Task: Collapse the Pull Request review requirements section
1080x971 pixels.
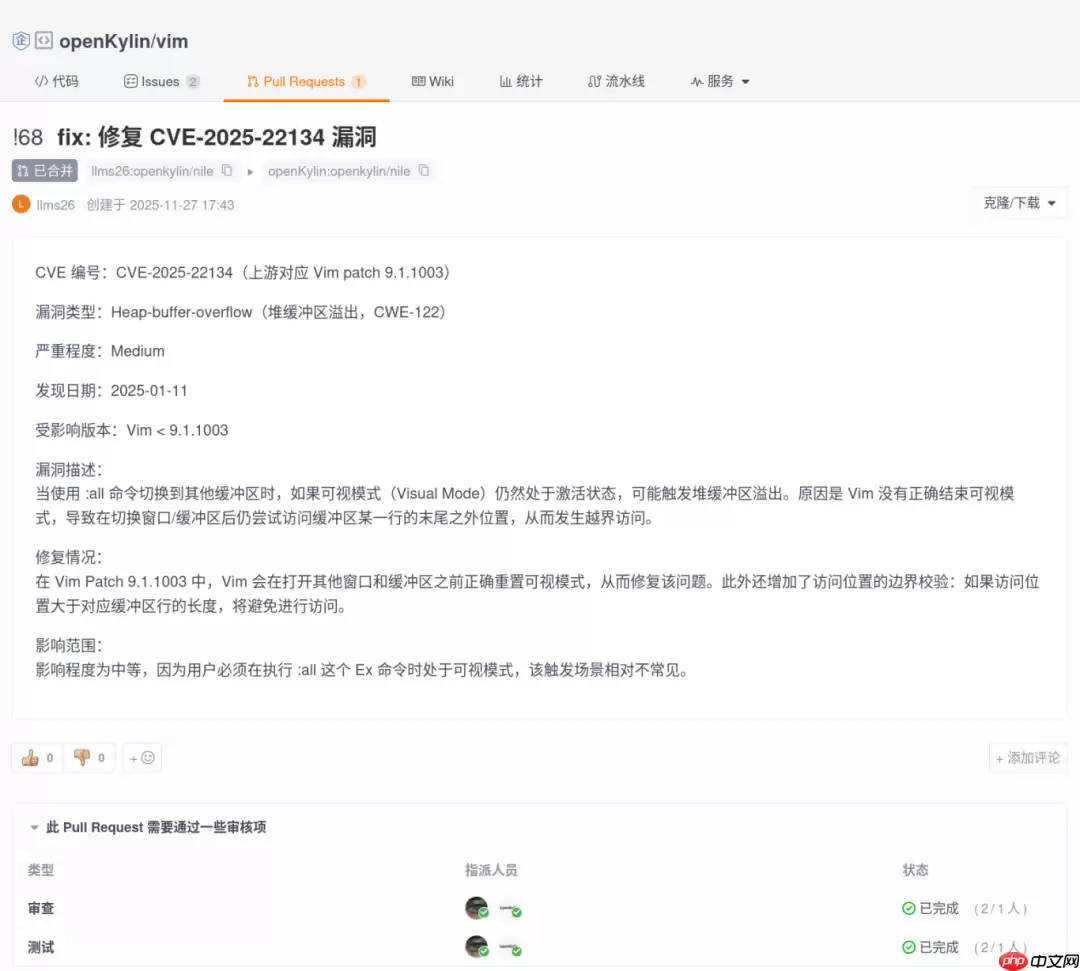Action: pyautogui.click(x=37, y=827)
